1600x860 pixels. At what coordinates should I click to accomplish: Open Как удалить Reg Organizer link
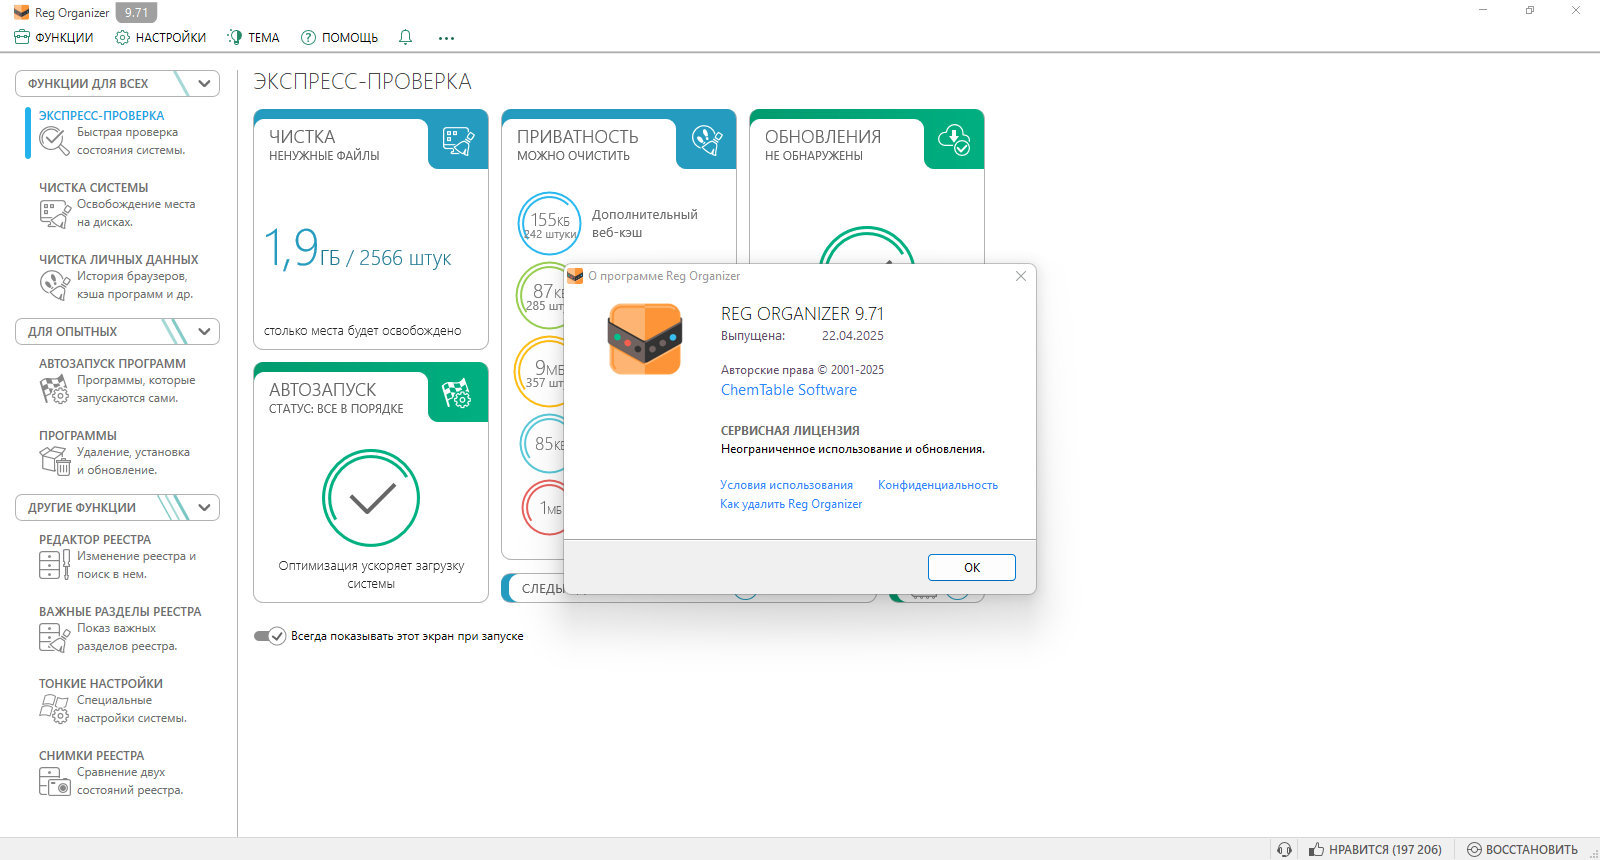click(791, 504)
